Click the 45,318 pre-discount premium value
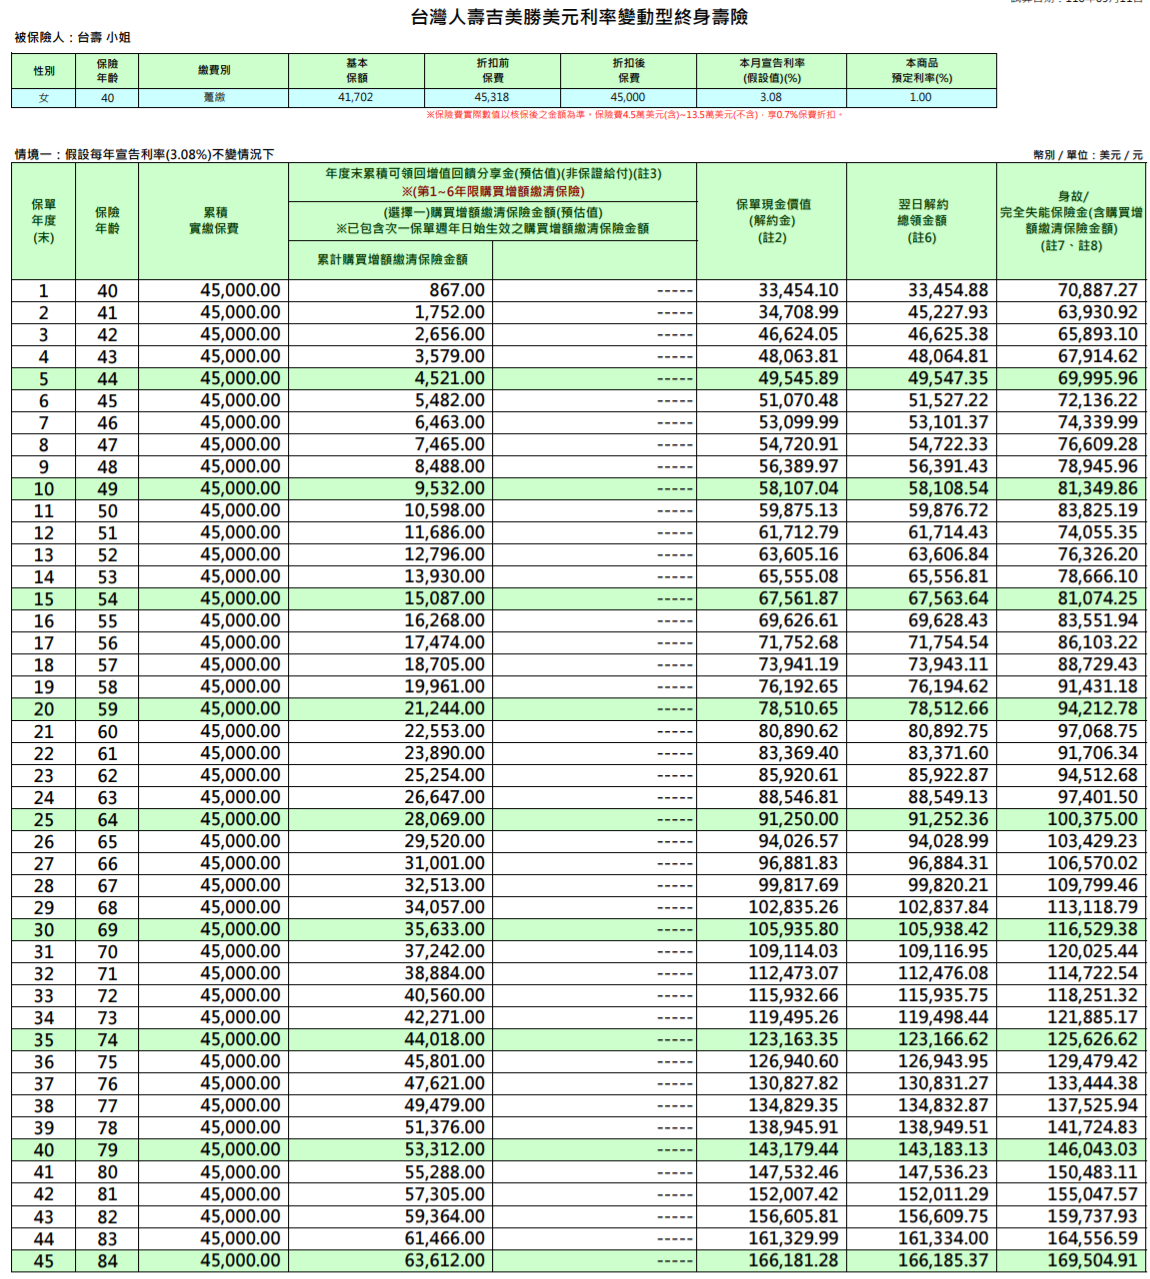This screenshot has height=1279, width=1150. coord(493,98)
